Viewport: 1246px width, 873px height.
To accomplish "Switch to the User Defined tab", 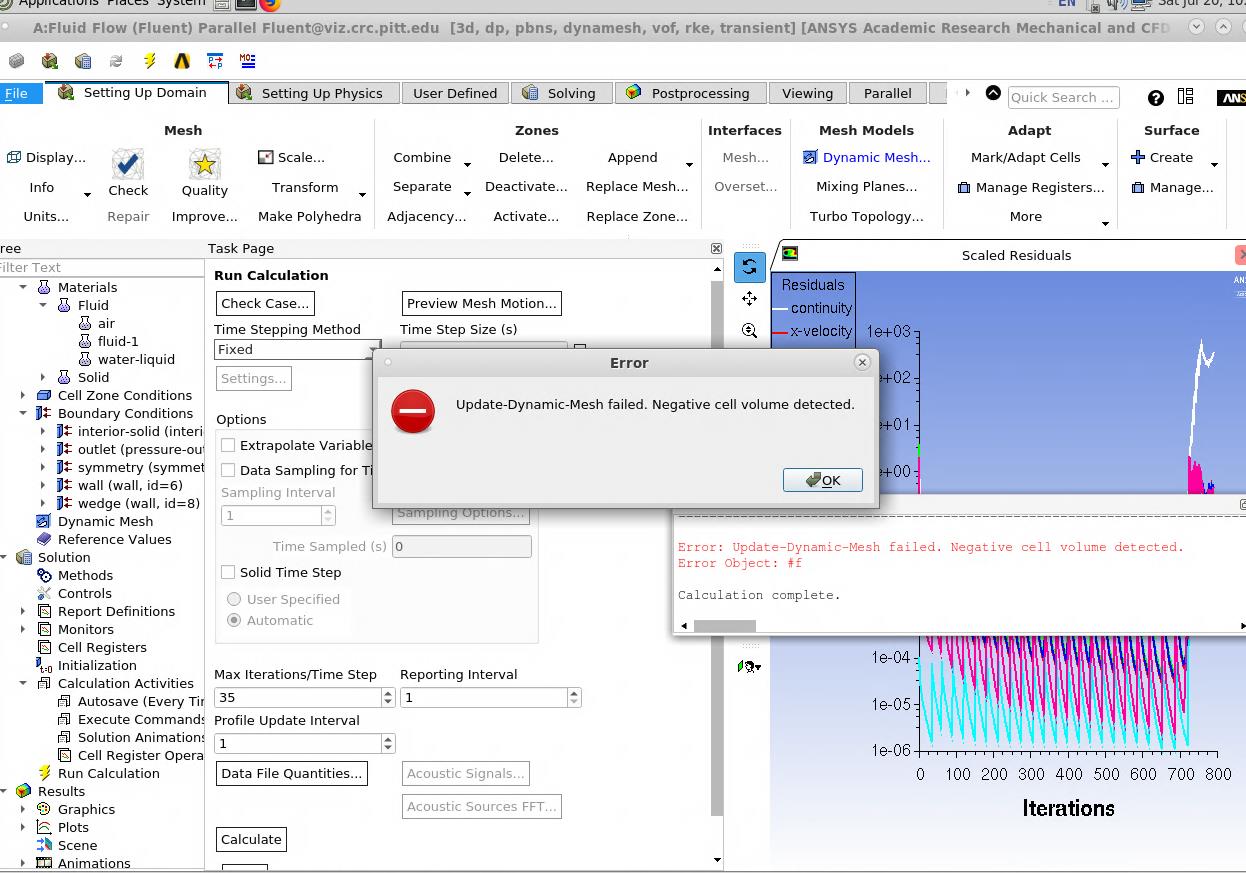I will pyautogui.click(x=455, y=93).
